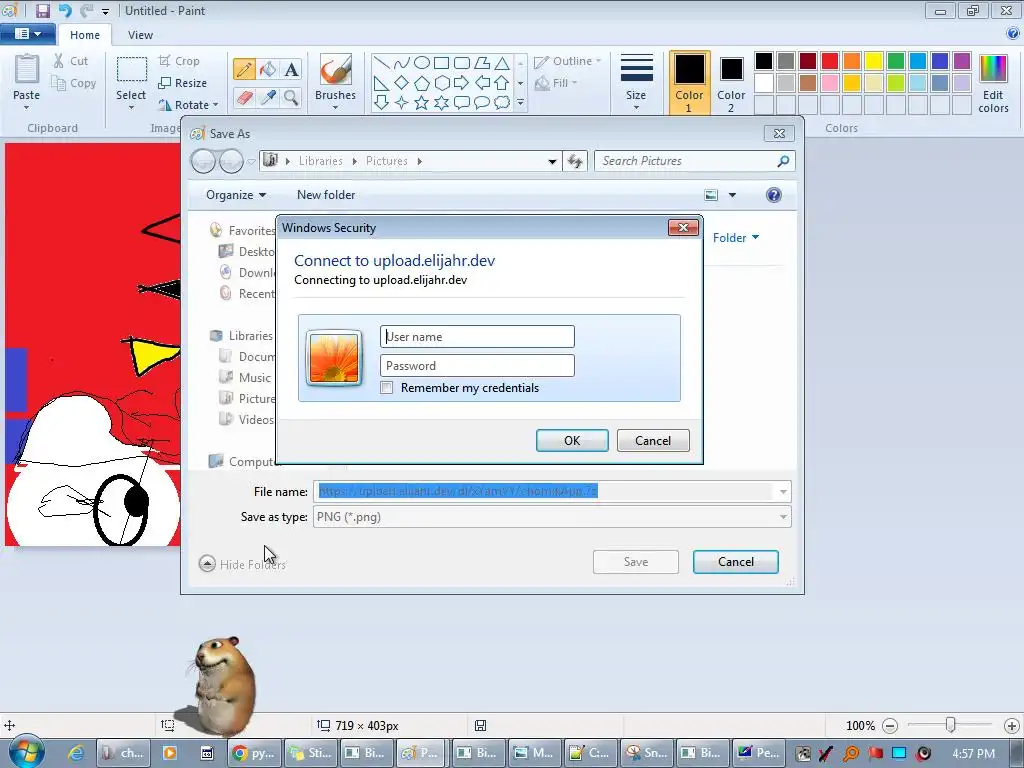Click the zoom slider handle
Viewport: 1024px width, 768px height.
pyautogui.click(x=951, y=724)
